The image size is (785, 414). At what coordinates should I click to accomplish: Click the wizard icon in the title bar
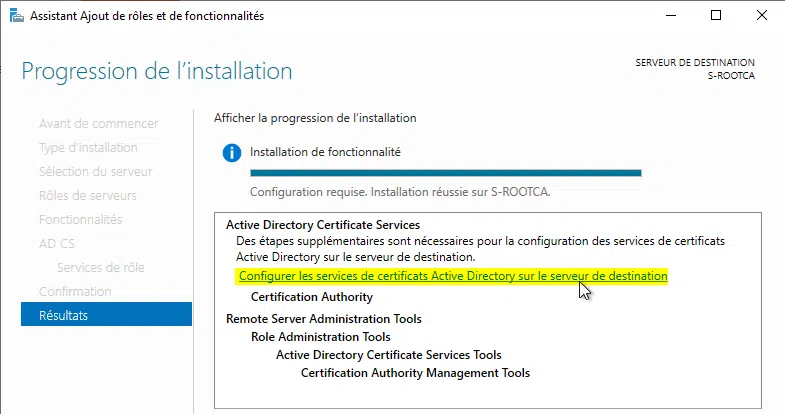coord(17,16)
